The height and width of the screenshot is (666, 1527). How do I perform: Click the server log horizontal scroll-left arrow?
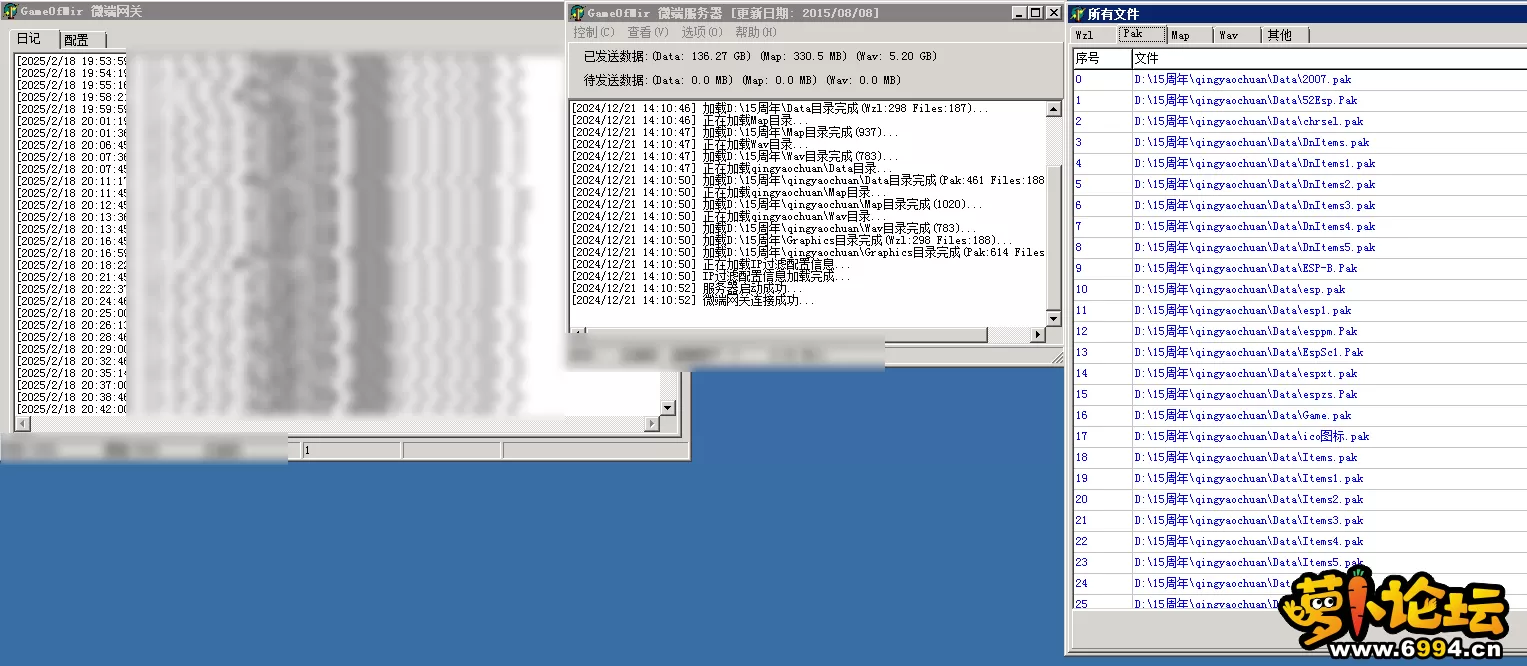578,333
